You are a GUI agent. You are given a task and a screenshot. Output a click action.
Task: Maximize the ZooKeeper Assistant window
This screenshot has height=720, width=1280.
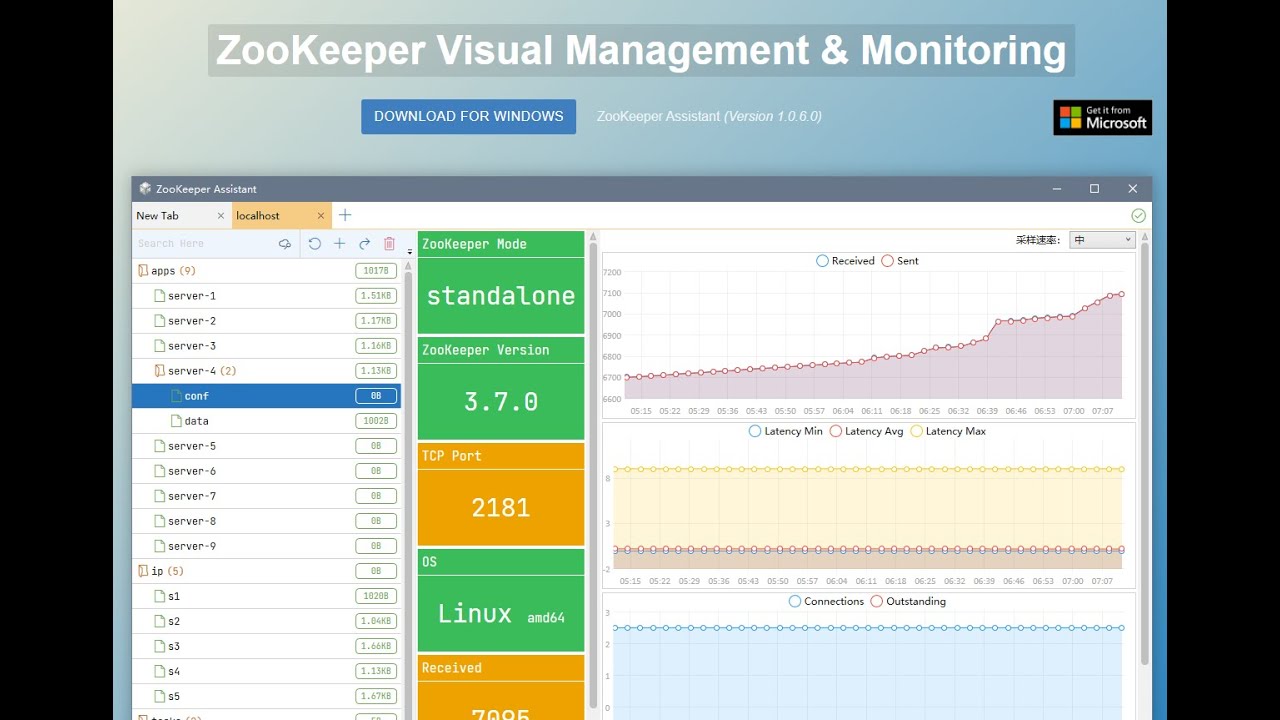click(1094, 189)
